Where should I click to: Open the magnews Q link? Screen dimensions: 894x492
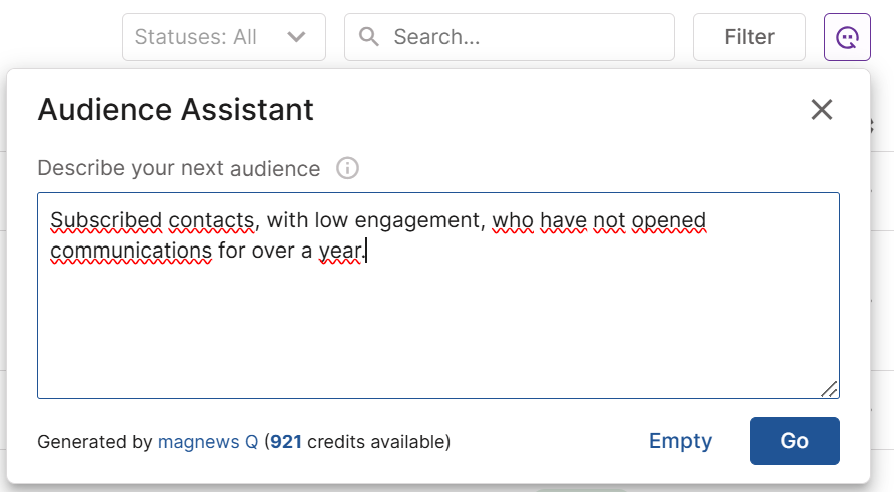point(208,441)
